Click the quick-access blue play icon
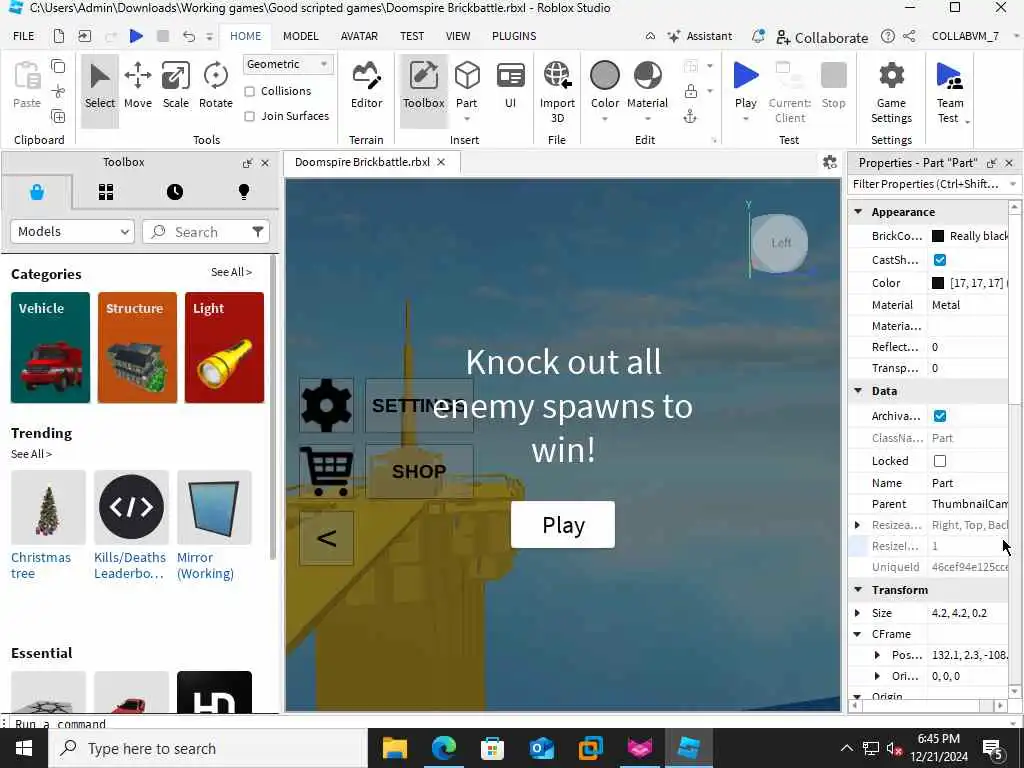Viewport: 1024px width, 768px height. [136, 36]
